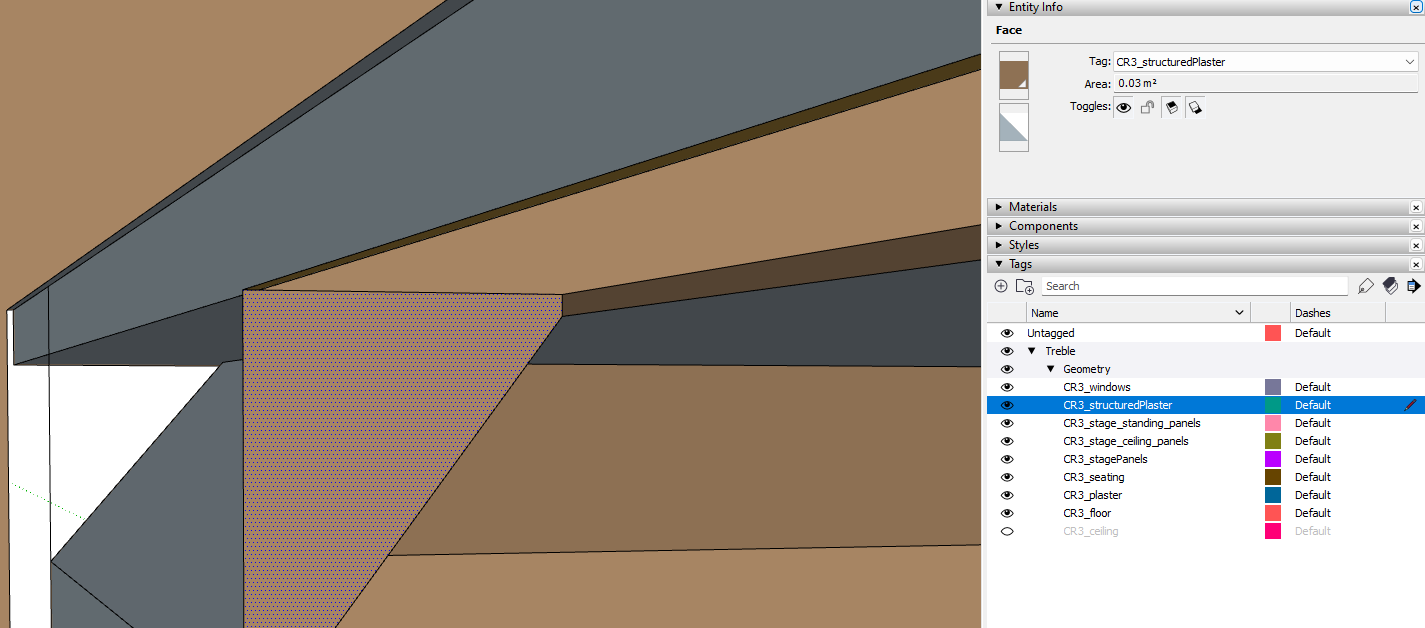This screenshot has width=1425, height=628.
Task: Hide the Geometry tag folder
Action: (1007, 369)
